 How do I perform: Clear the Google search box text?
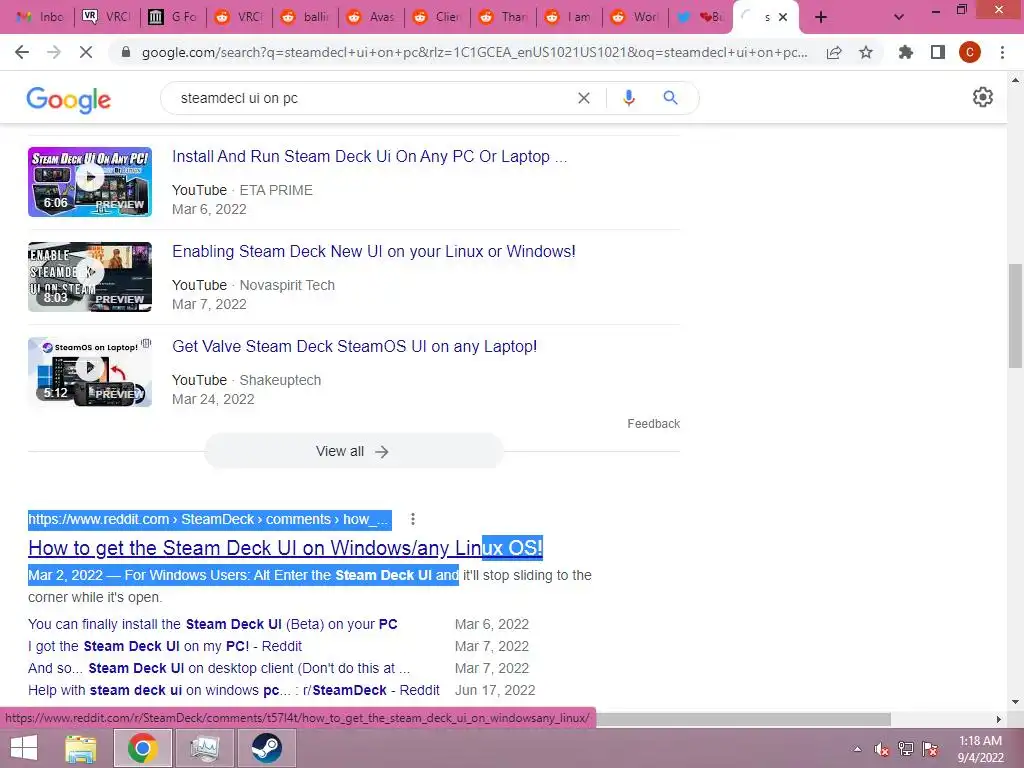tap(584, 98)
